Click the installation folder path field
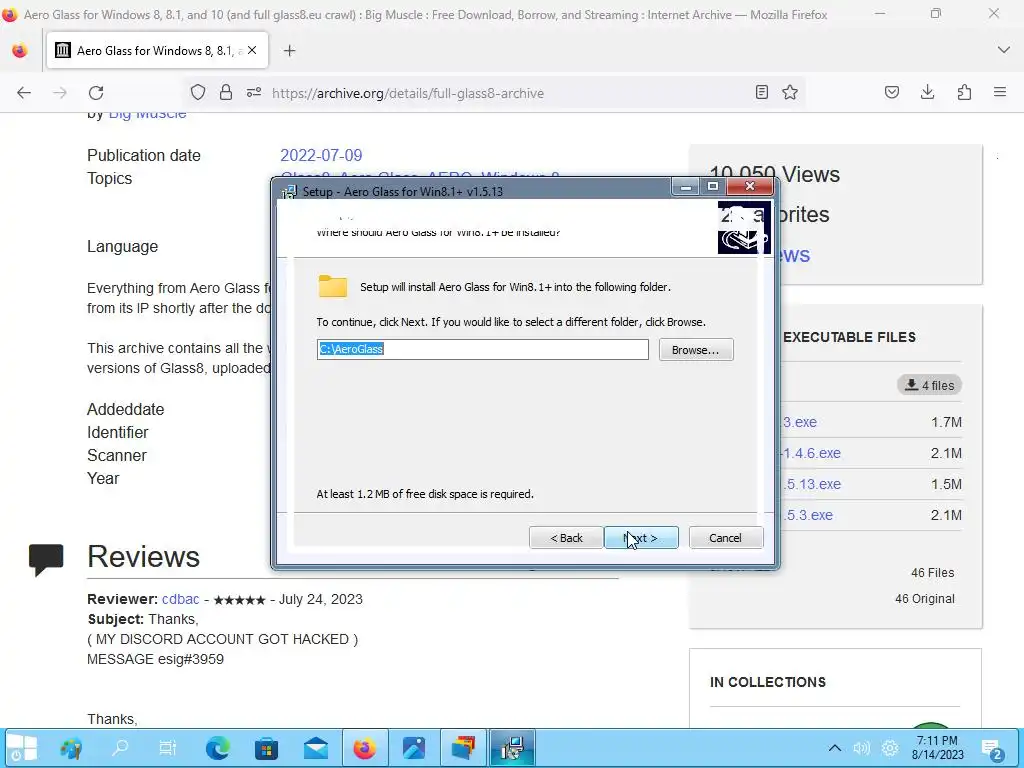The height and width of the screenshot is (768, 1024). (483, 349)
